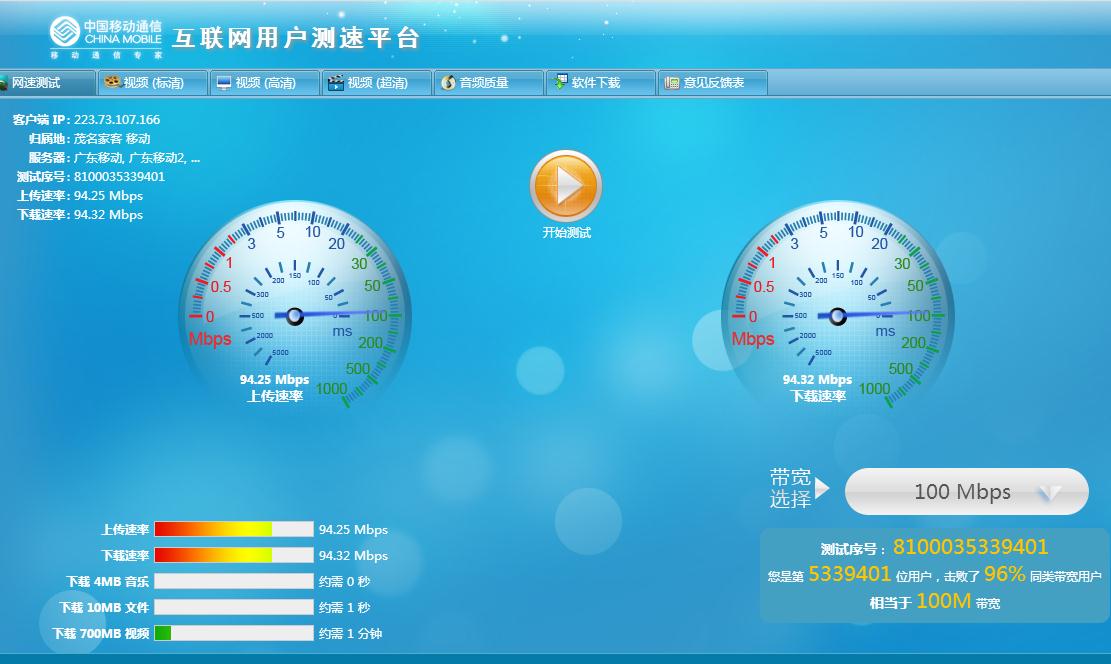Click the yellow test serial number 8100035339401
1111x664 pixels.
(970, 547)
